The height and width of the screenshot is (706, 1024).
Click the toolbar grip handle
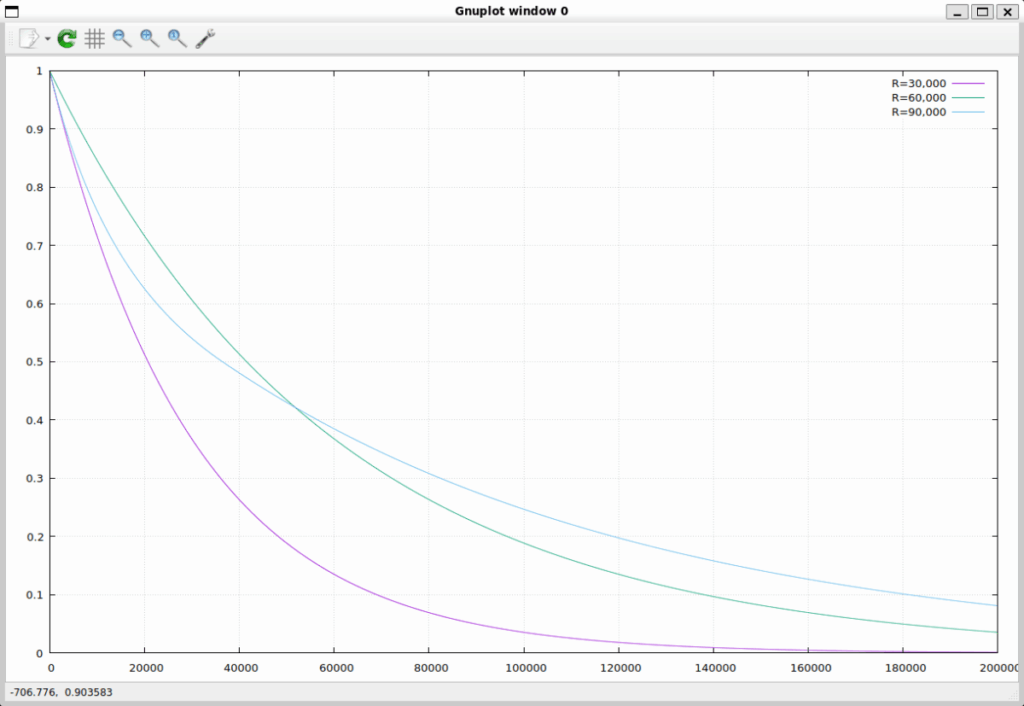point(11,39)
